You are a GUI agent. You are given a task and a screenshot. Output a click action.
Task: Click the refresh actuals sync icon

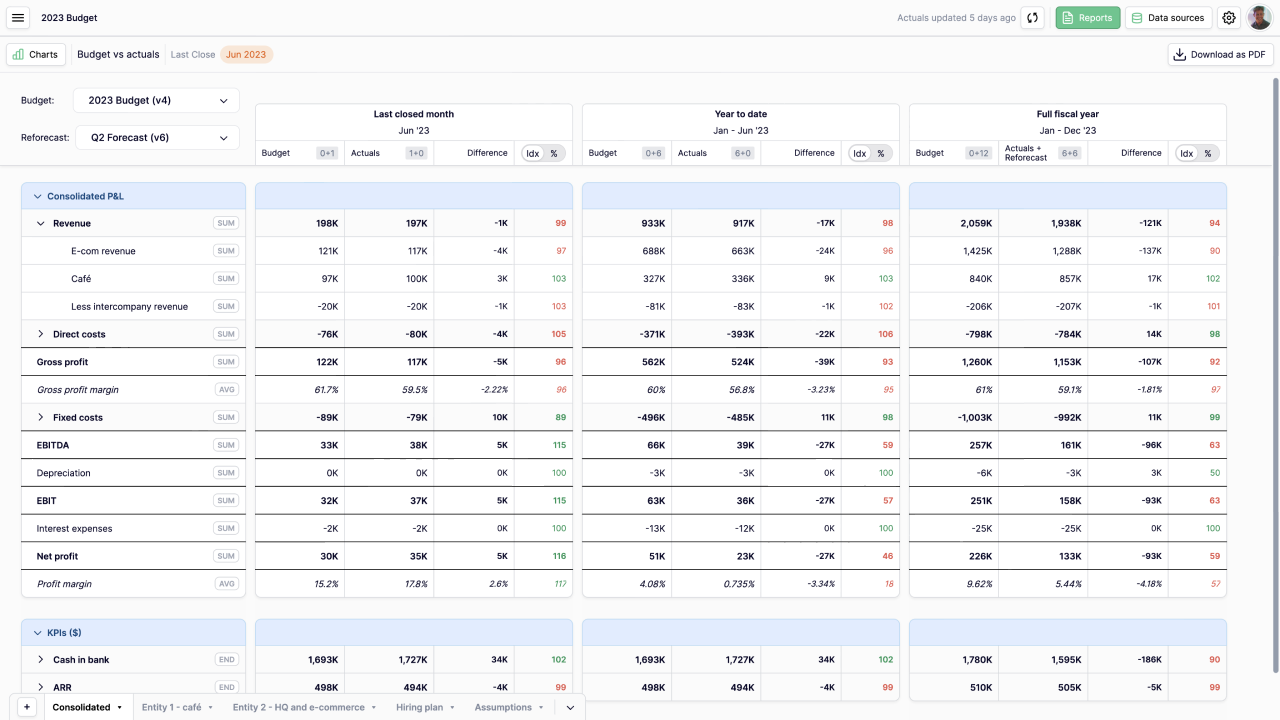(1034, 18)
